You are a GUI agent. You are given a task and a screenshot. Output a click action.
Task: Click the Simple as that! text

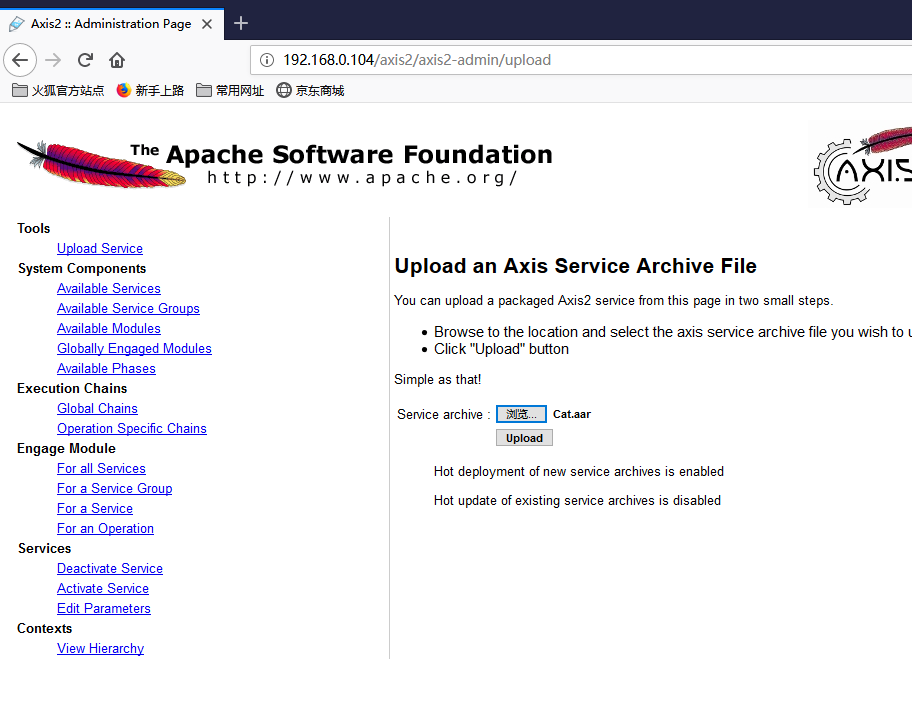coord(438,379)
